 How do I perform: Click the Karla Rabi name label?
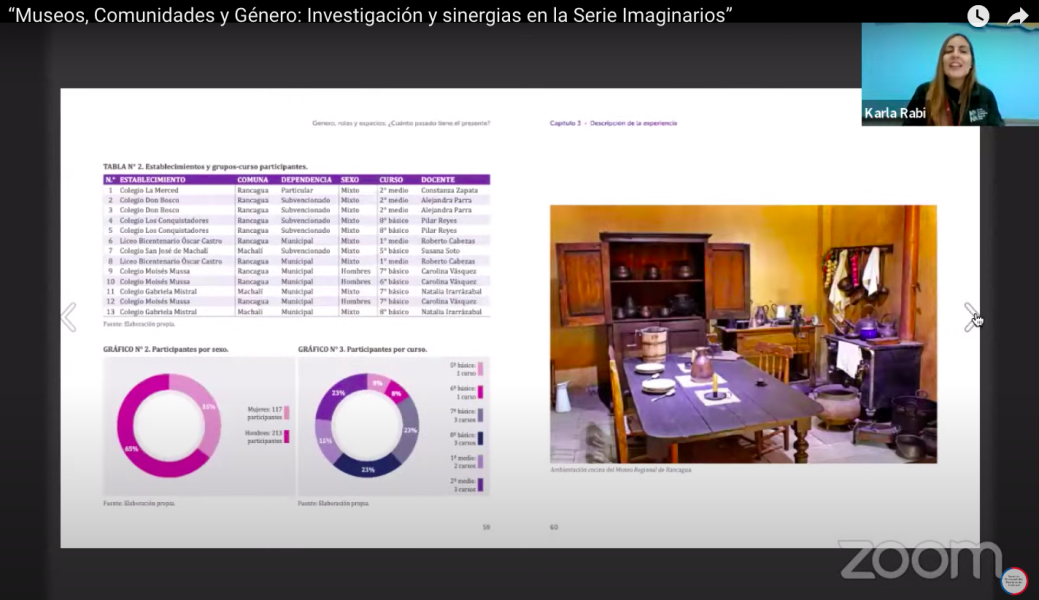coord(895,113)
